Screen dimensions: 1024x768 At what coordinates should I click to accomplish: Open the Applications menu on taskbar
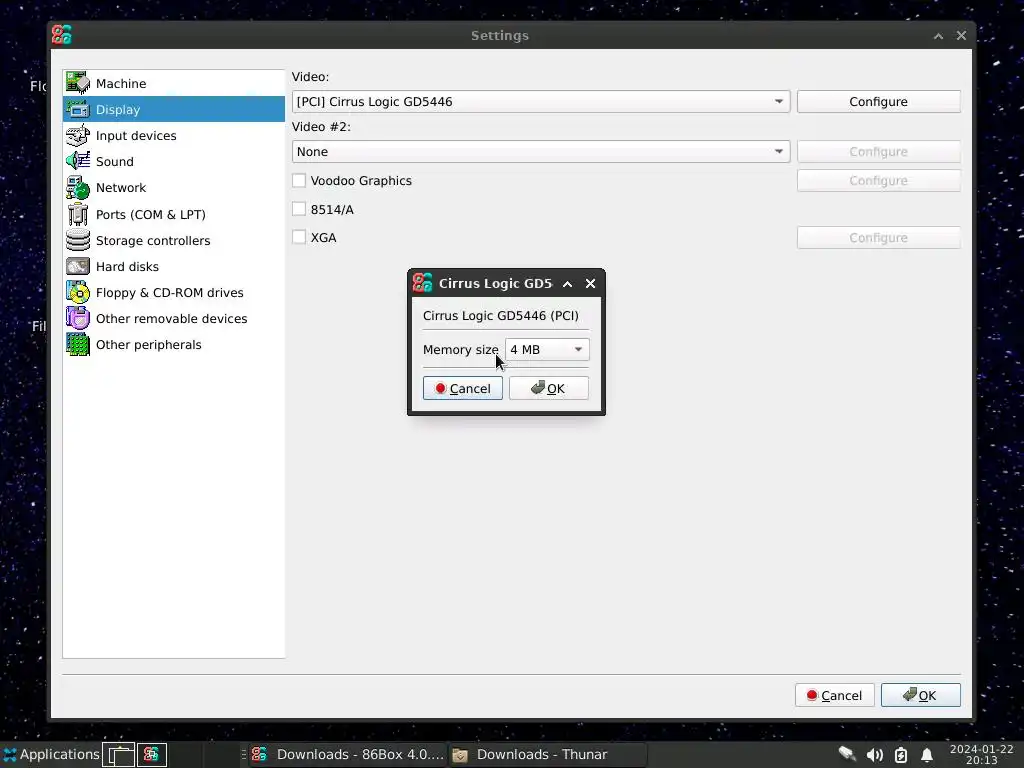(x=51, y=754)
